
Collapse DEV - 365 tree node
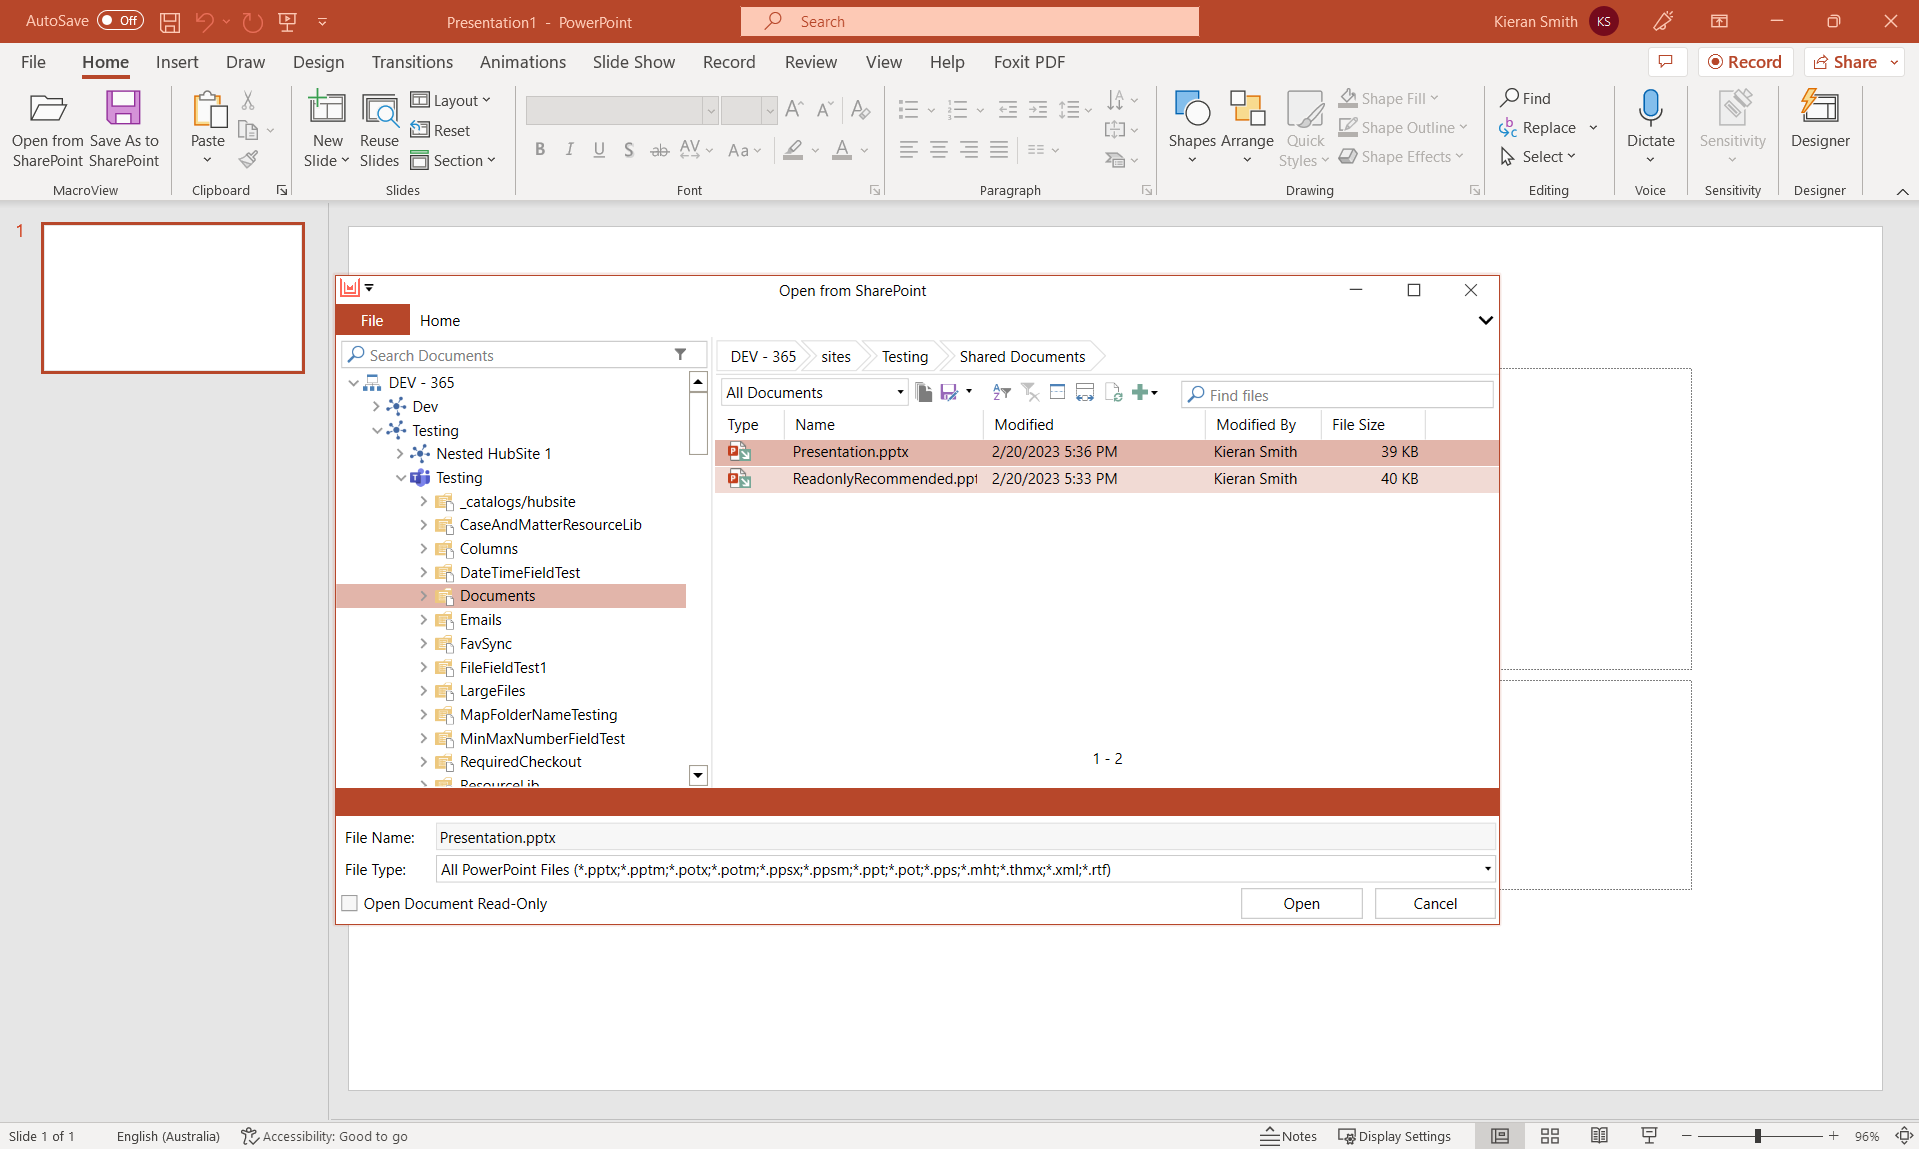[x=353, y=382]
